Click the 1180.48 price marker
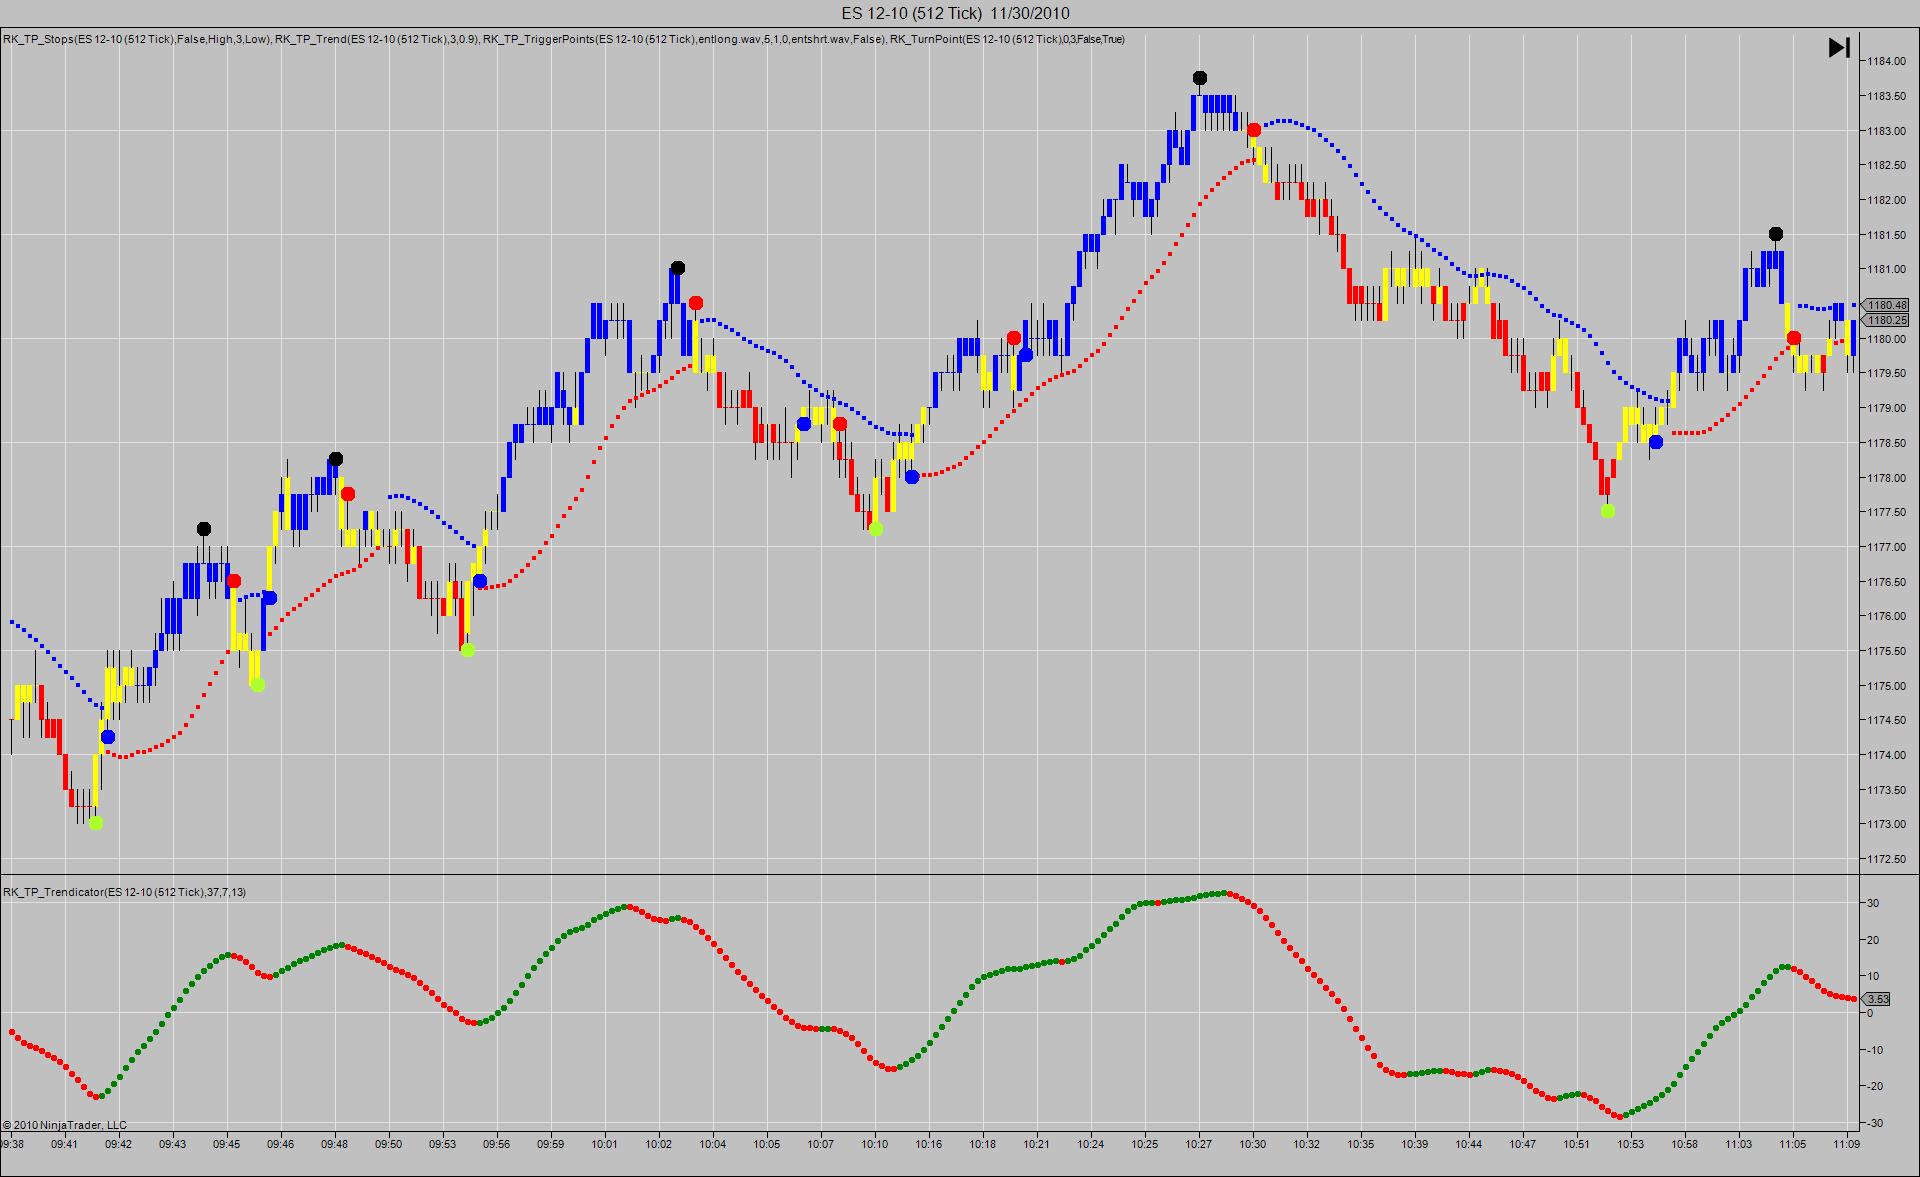Viewport: 1920px width, 1177px height. 1886,305
